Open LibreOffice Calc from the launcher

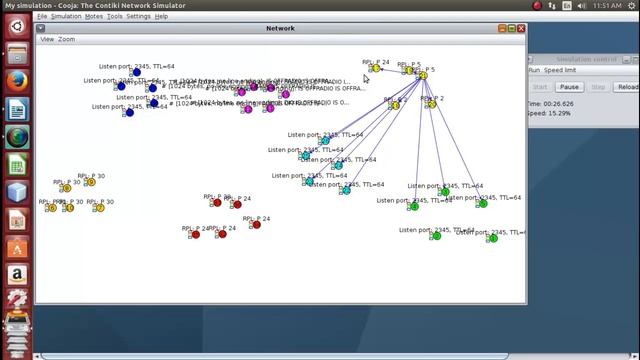tap(17, 164)
